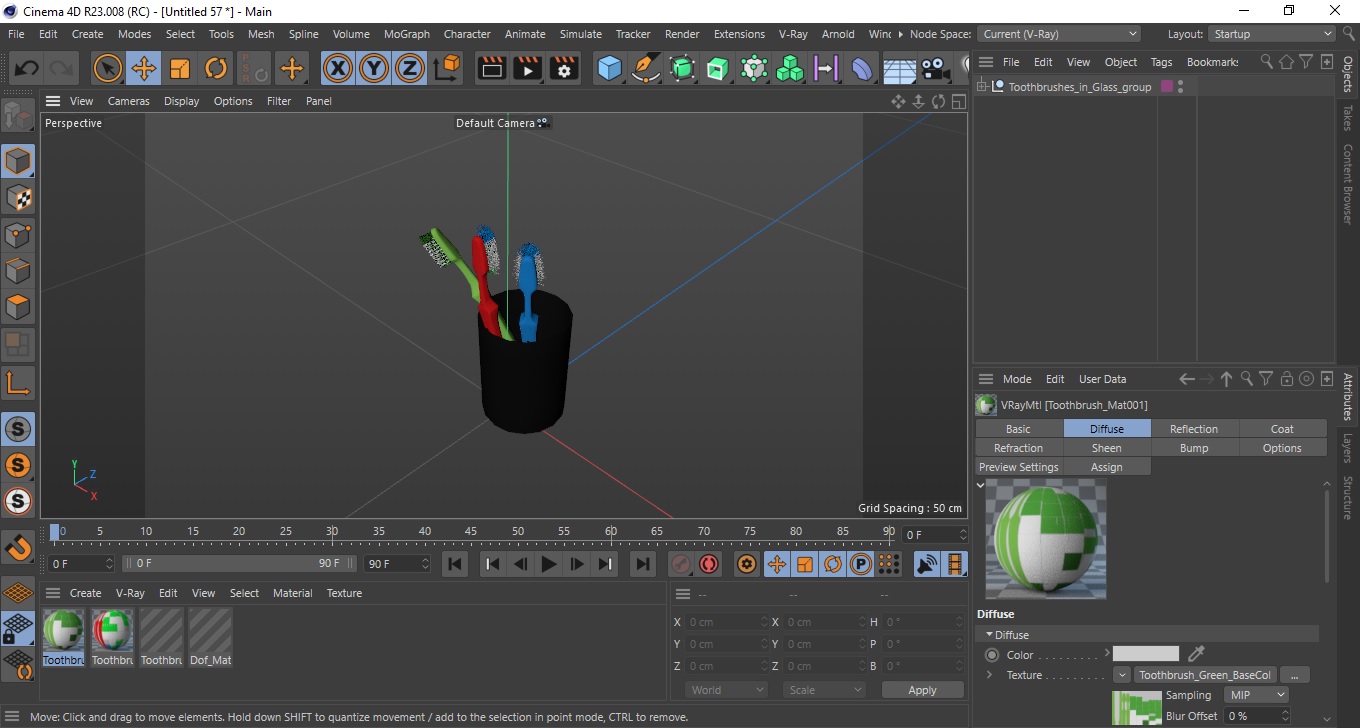Open the Simulate menu
The width and height of the screenshot is (1360, 728).
pyautogui.click(x=581, y=34)
